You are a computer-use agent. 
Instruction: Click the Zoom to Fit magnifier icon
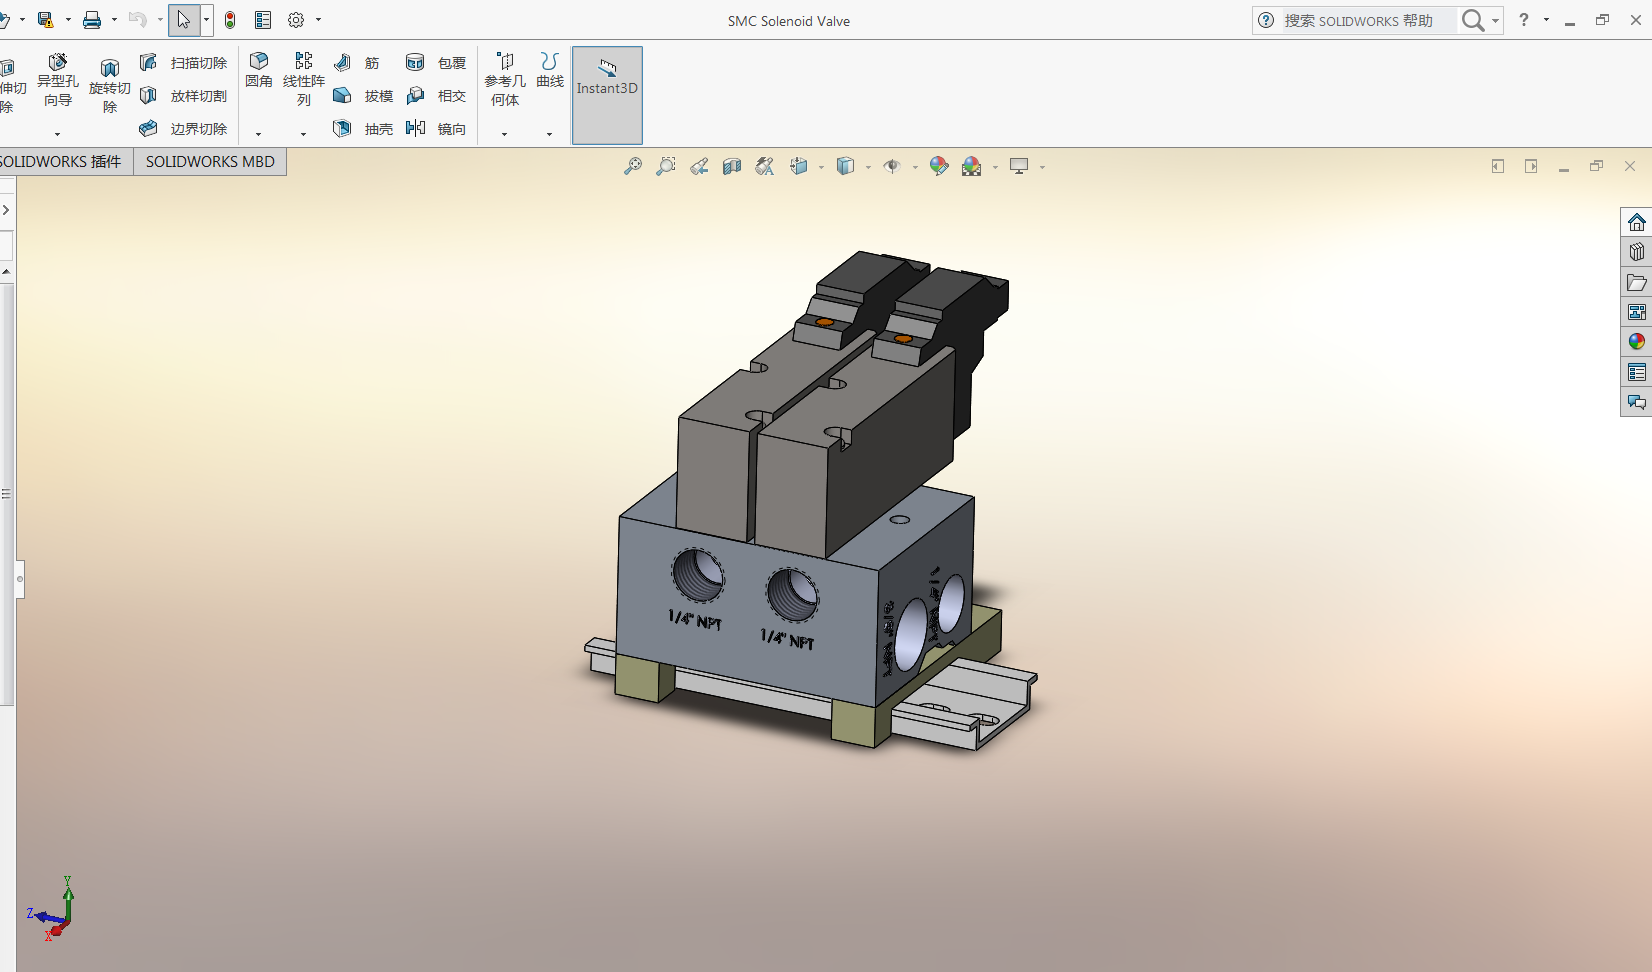point(633,167)
